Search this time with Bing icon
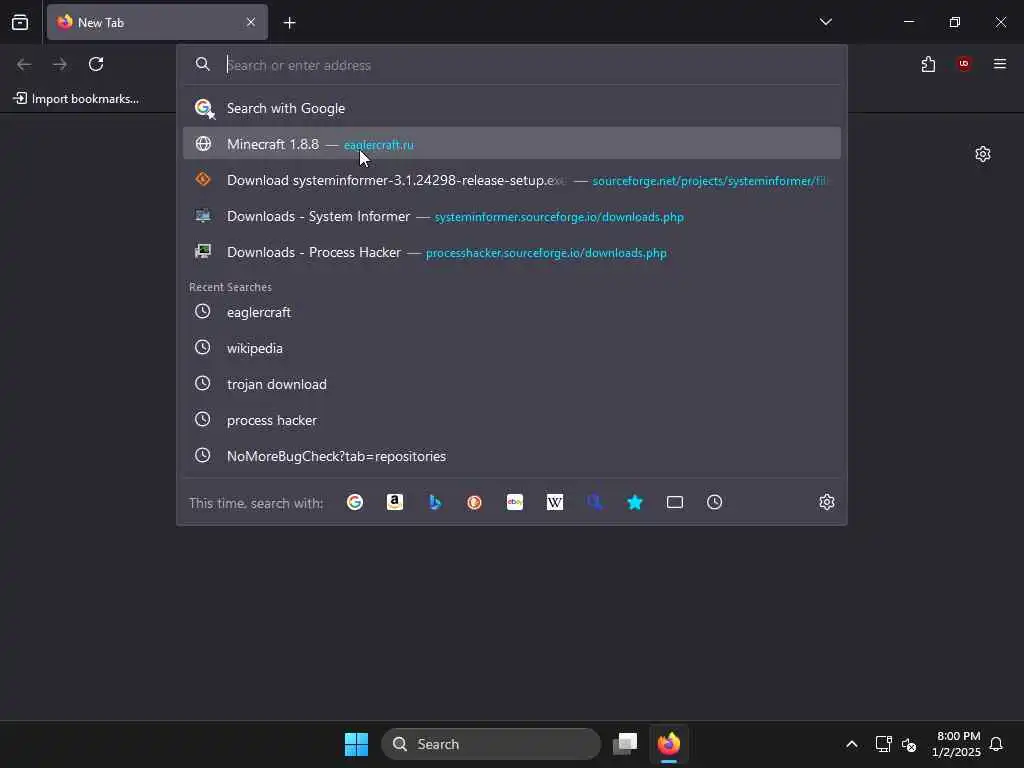 (435, 502)
